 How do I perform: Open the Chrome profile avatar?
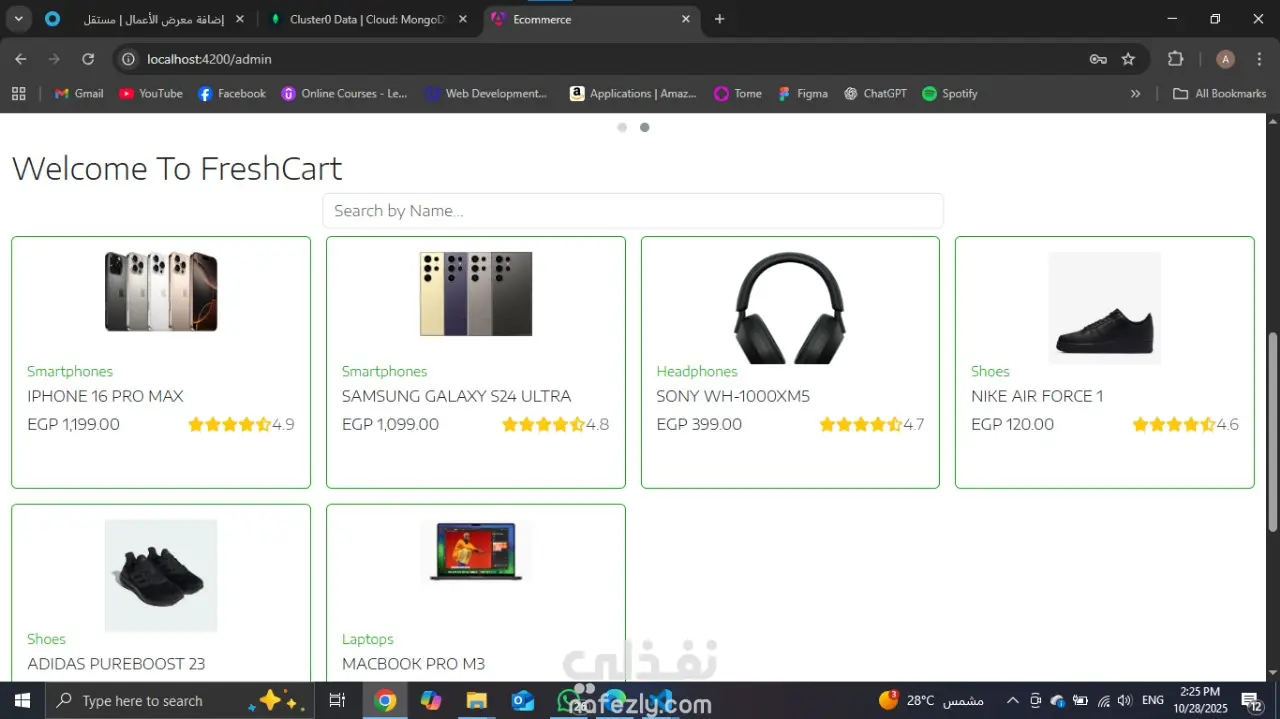pos(1225,59)
